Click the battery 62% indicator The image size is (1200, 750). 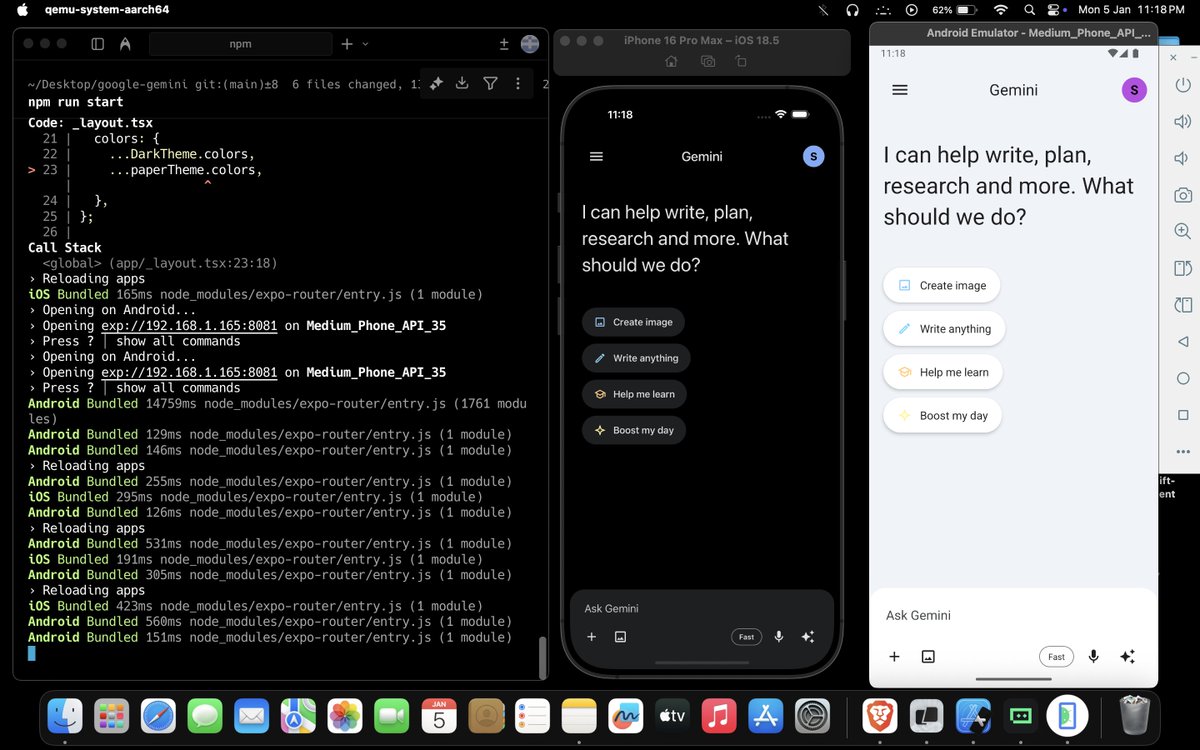point(955,9)
